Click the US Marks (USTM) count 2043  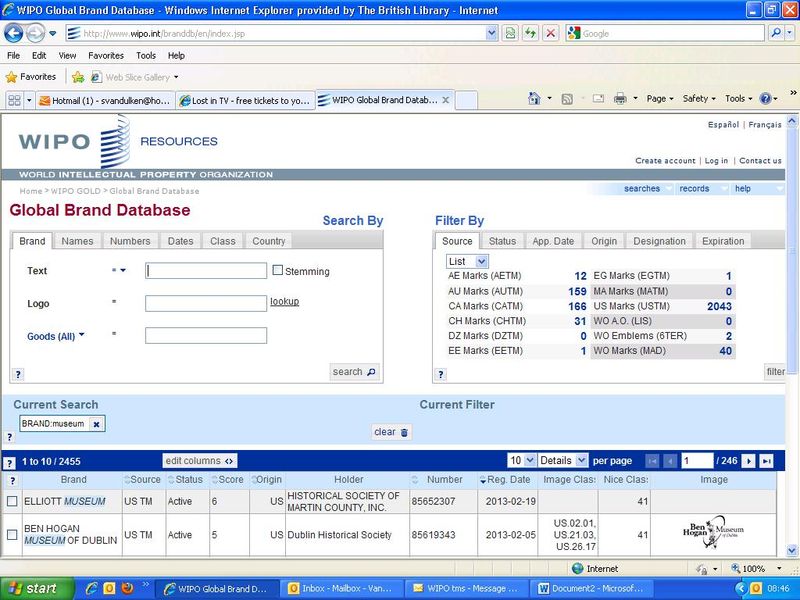(x=719, y=306)
